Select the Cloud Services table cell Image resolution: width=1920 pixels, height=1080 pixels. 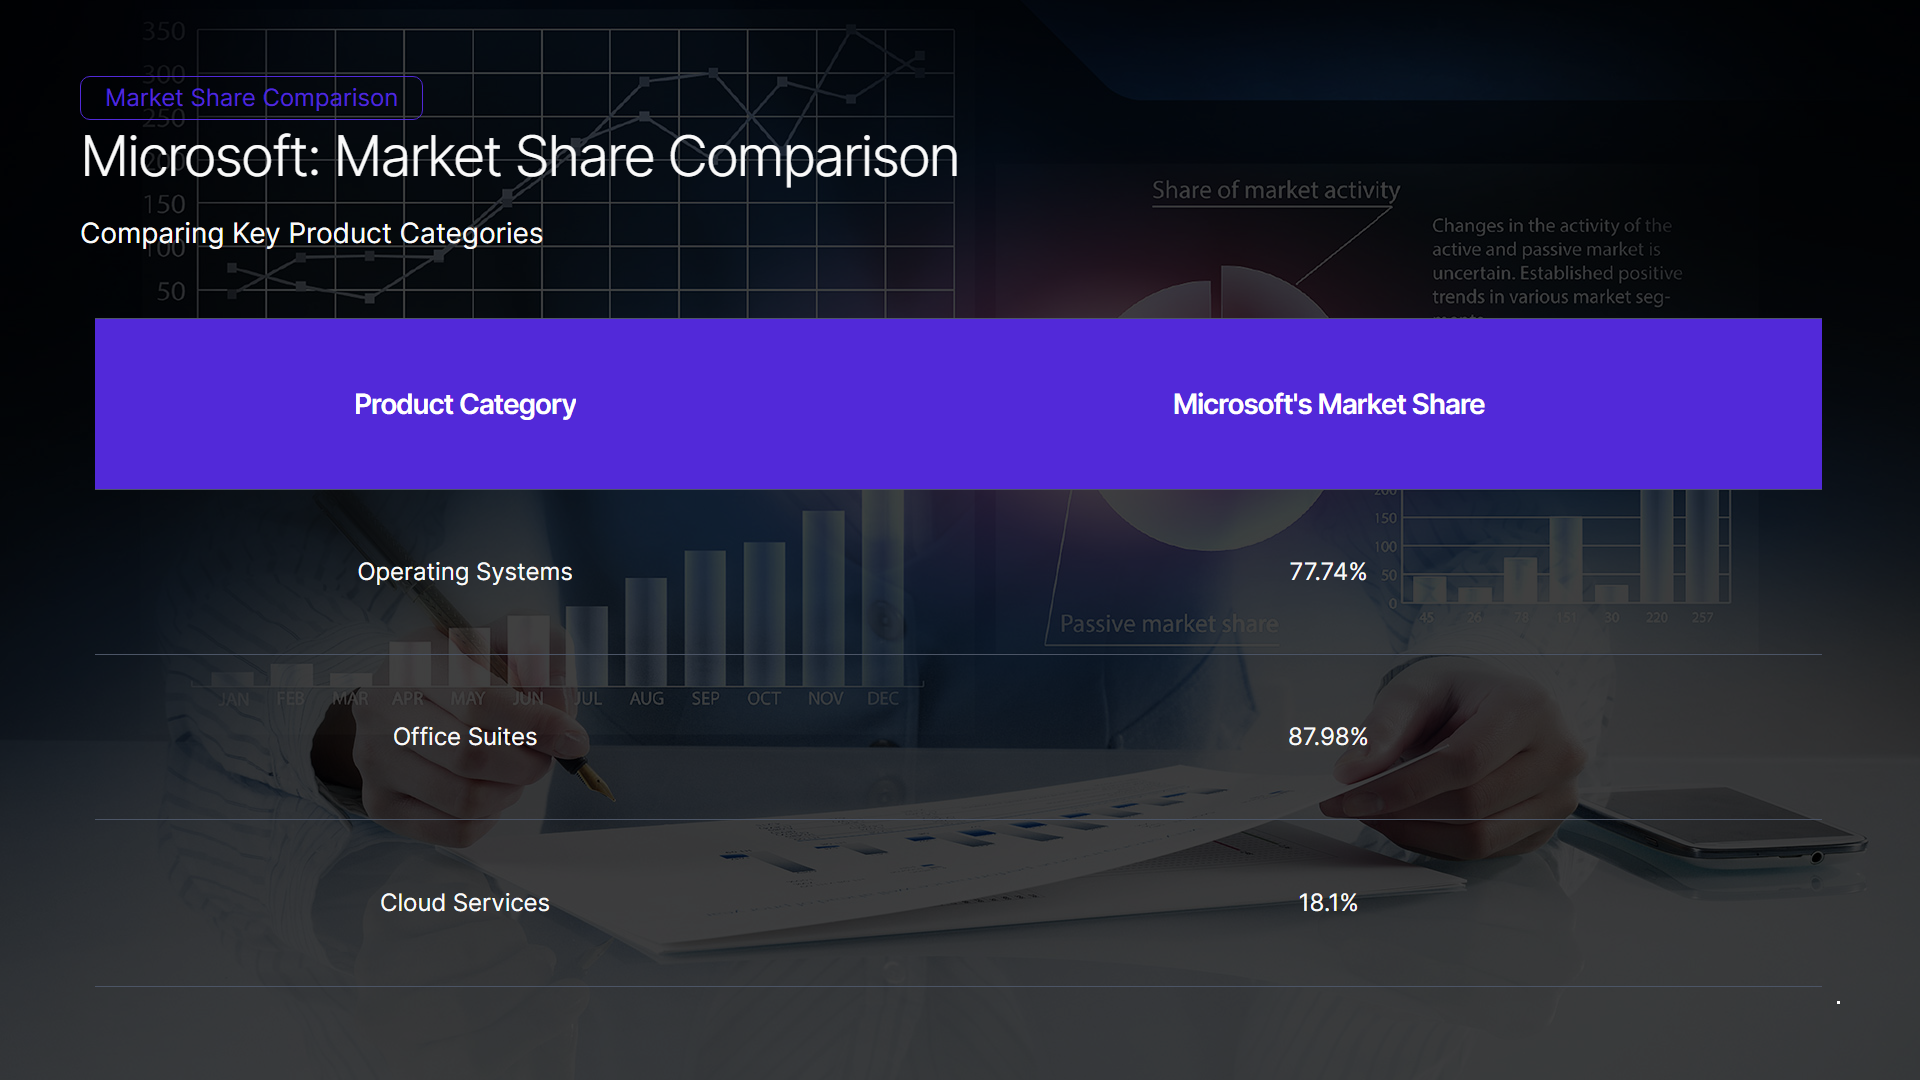tap(464, 903)
